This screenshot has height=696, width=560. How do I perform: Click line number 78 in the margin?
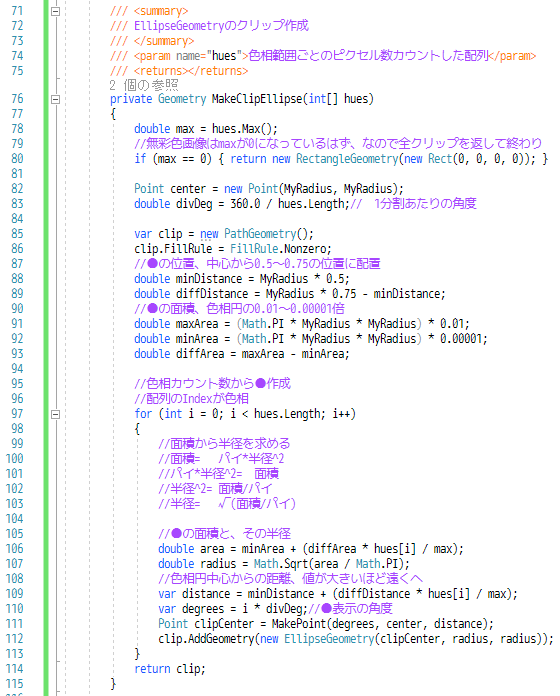17,129
